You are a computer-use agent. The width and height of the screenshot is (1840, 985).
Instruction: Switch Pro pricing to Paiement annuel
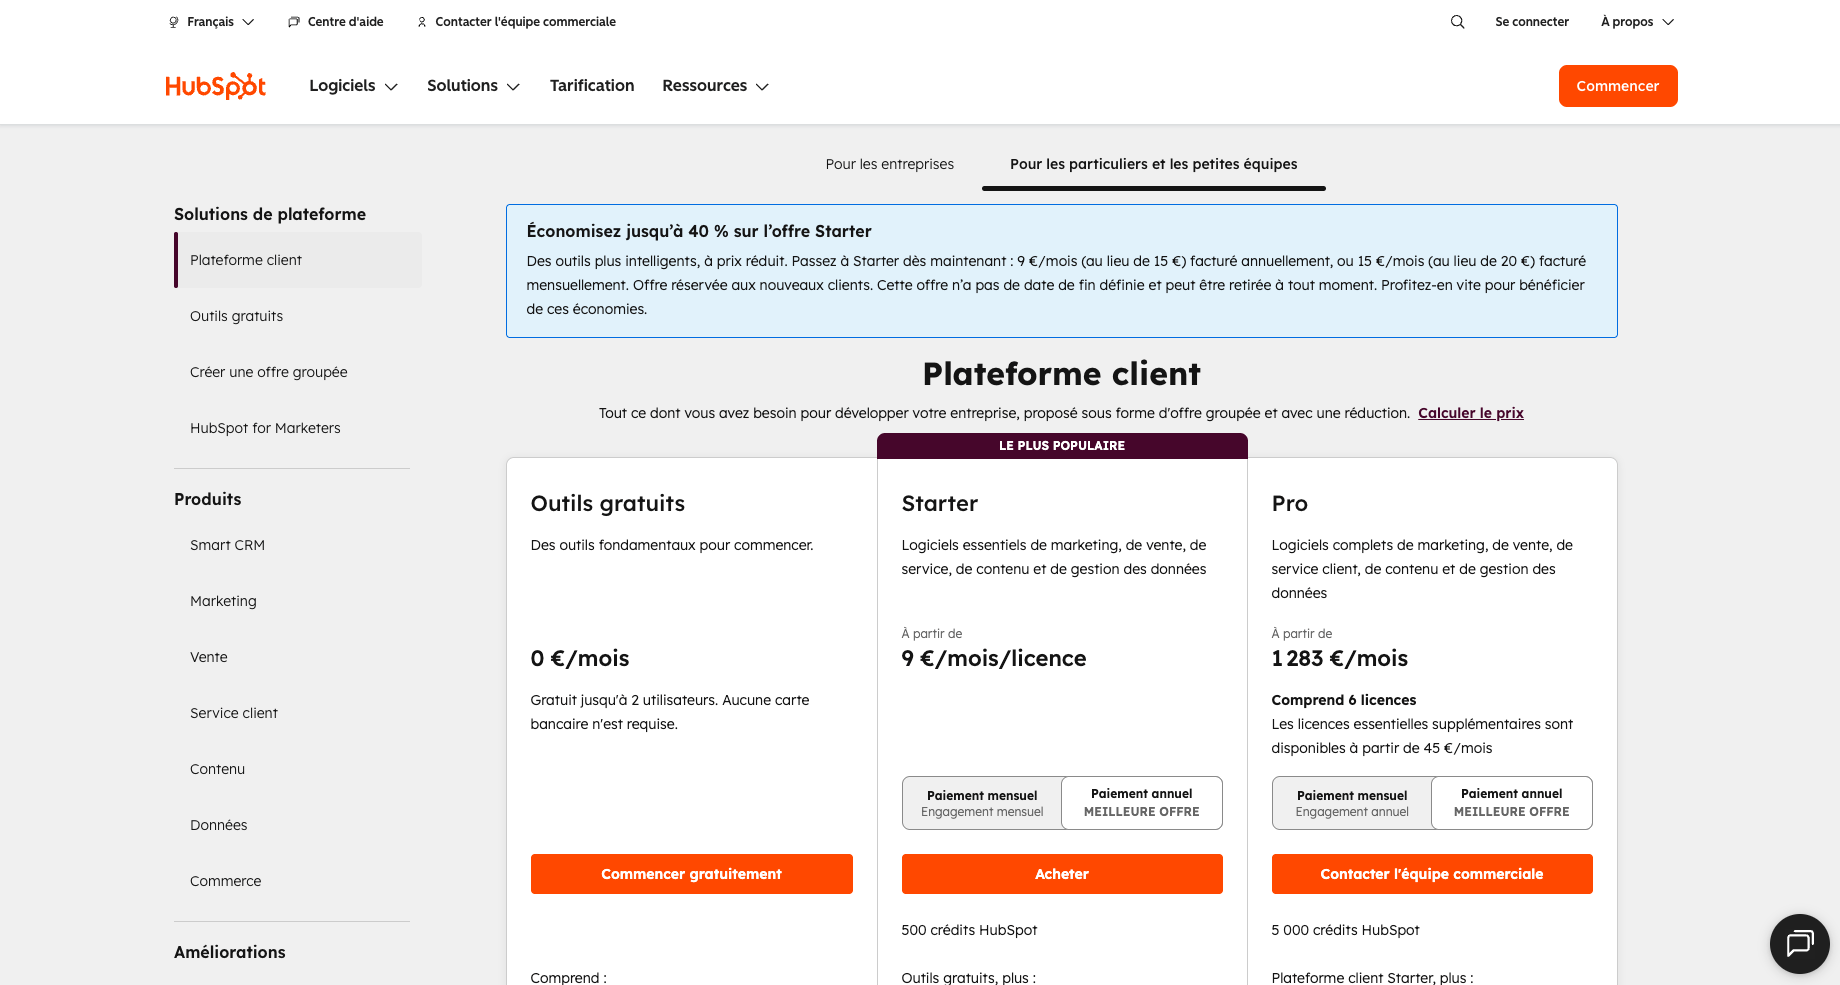pyautogui.click(x=1511, y=803)
